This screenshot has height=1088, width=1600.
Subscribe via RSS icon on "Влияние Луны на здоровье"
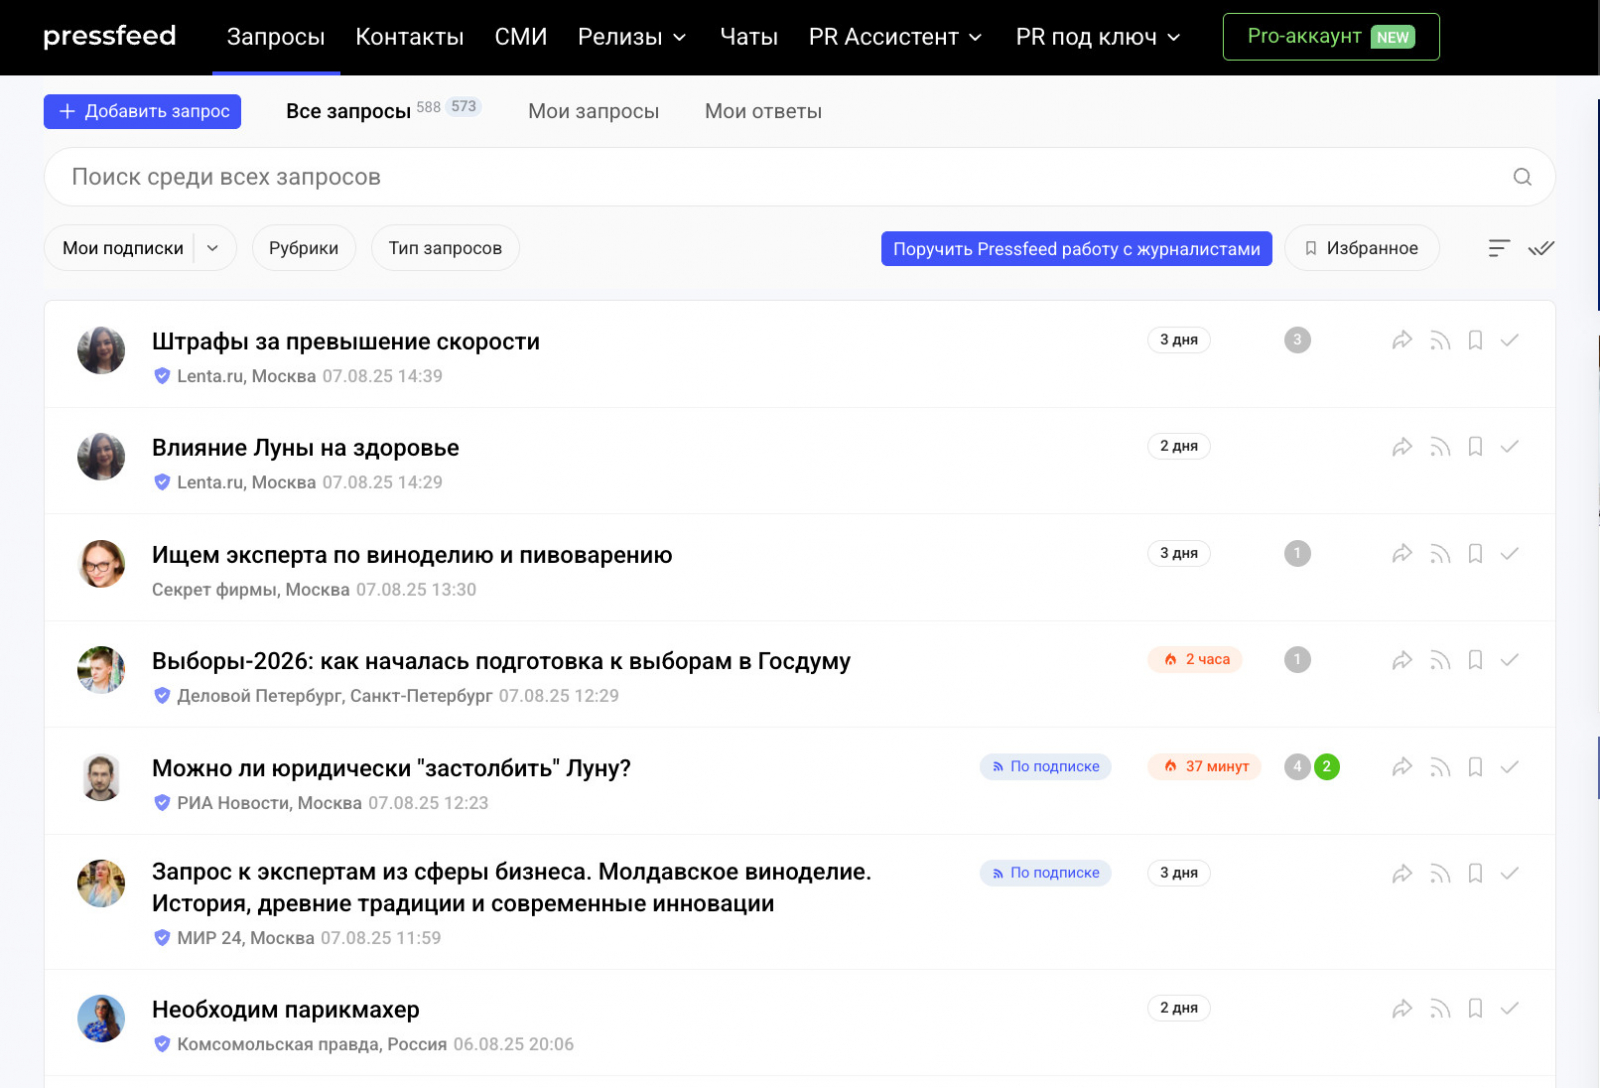pos(1439,447)
